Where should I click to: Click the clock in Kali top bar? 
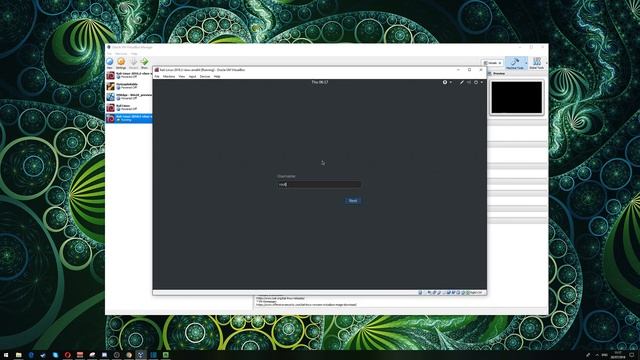[320, 82]
